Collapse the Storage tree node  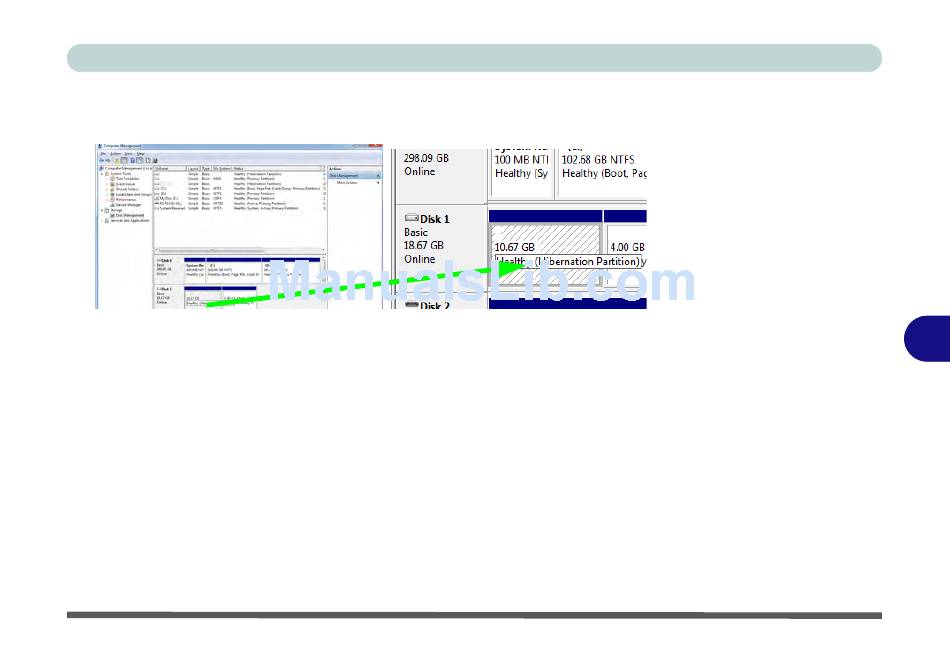pyautogui.click(x=102, y=210)
